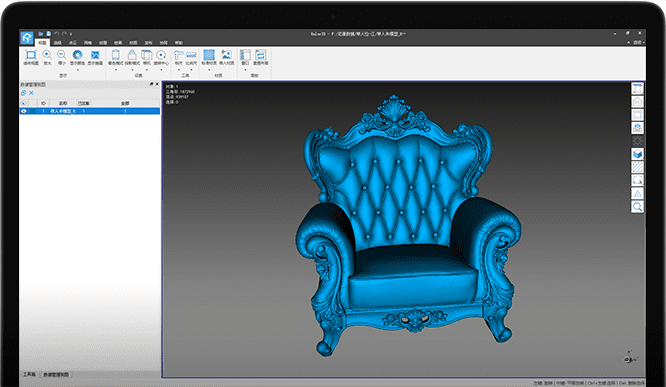Click the zoom out (缩小) magnifier icon
Image resolution: width=666 pixels, height=387 pixels.
tap(62, 54)
